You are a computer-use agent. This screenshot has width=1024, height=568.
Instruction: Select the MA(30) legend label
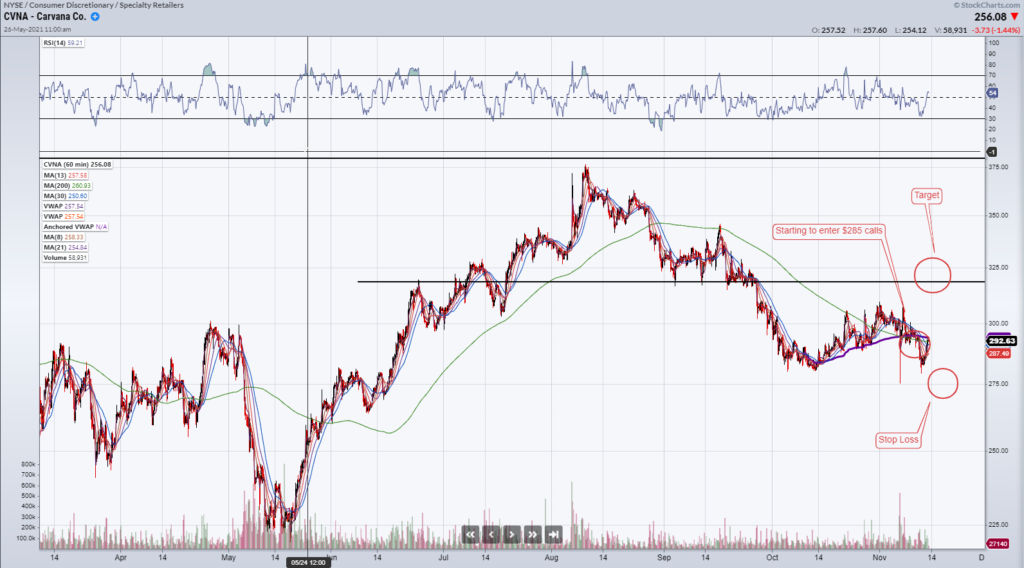(x=65, y=196)
